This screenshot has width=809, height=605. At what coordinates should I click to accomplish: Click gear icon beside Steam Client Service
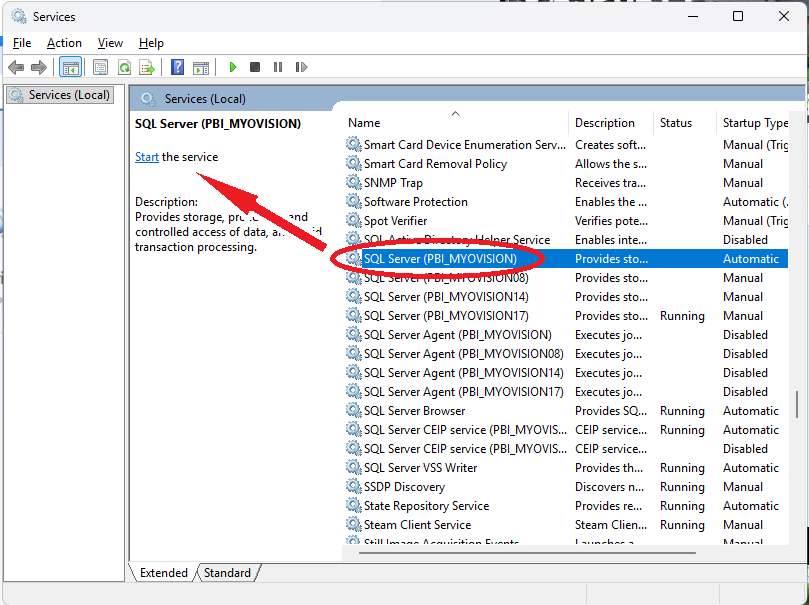pos(353,525)
